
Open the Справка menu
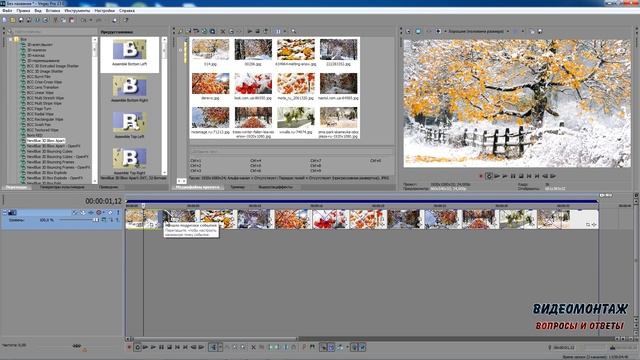point(127,11)
